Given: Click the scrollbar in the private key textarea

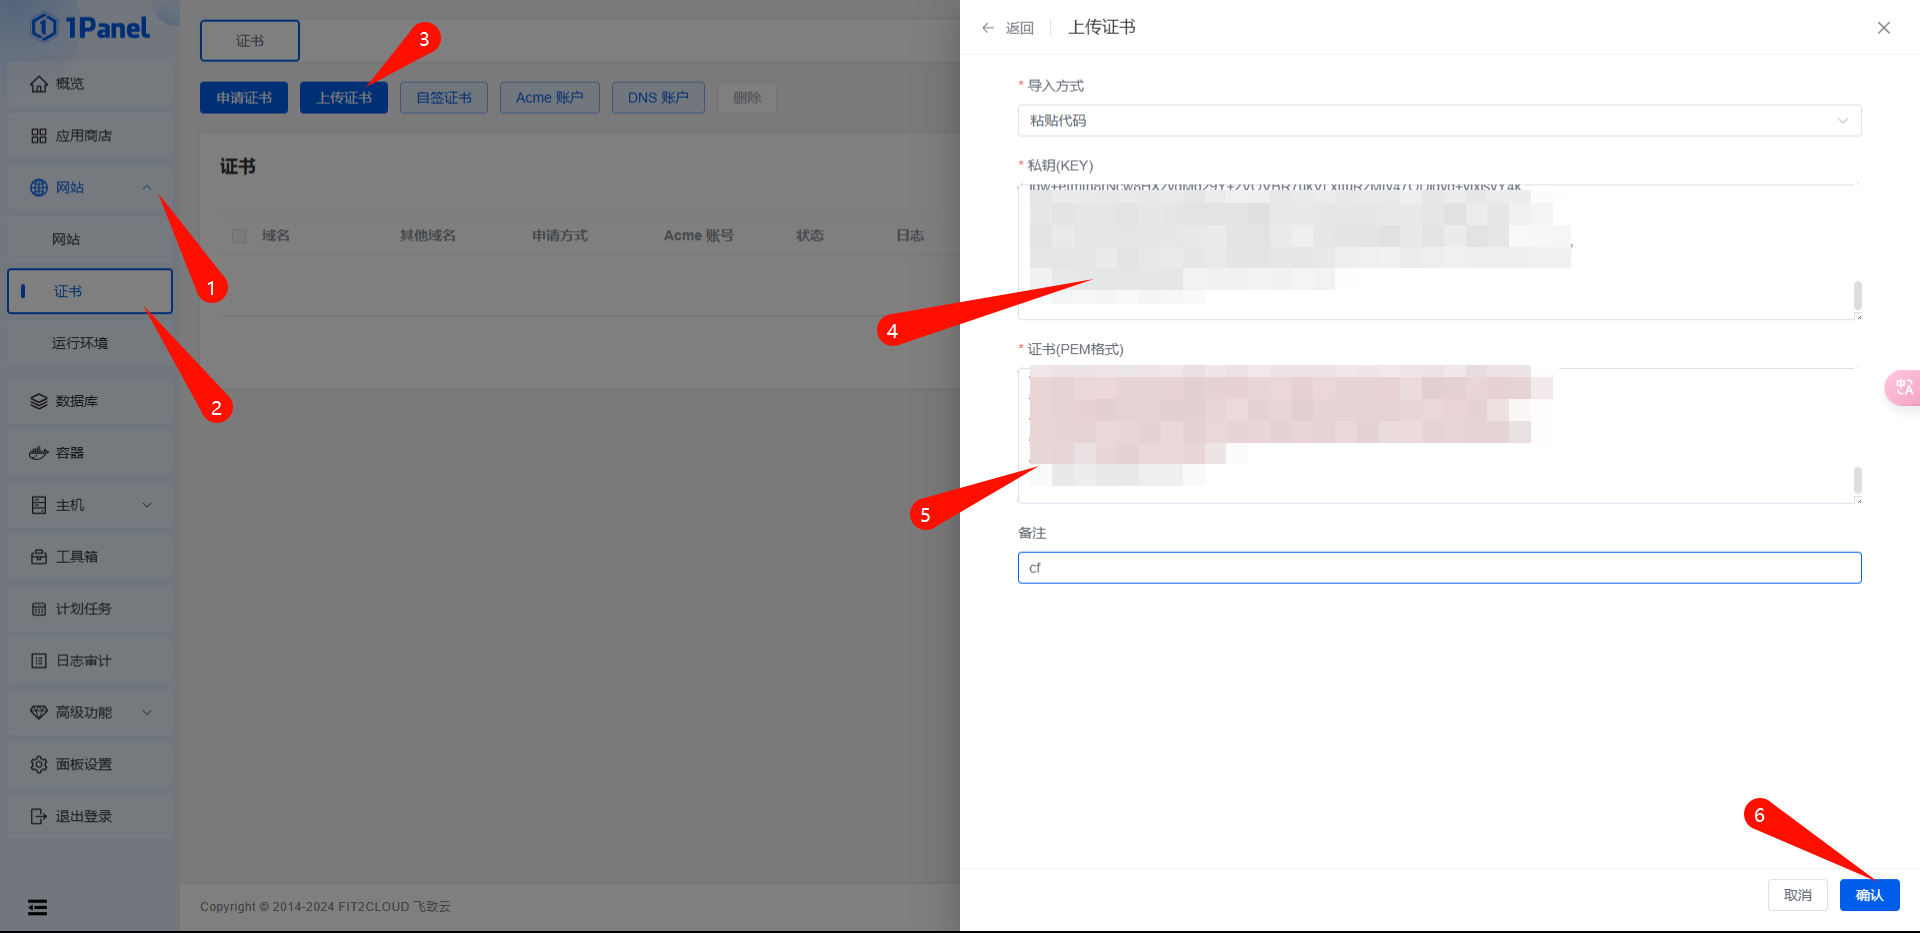Looking at the screenshot, I should click(1857, 295).
